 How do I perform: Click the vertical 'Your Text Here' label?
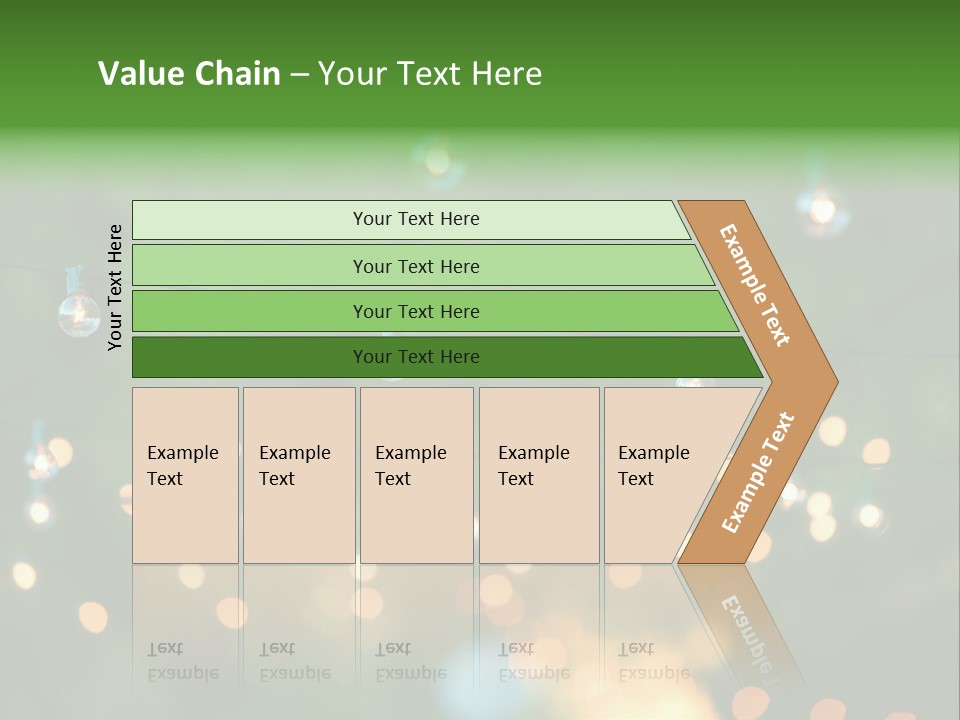pyautogui.click(x=115, y=287)
